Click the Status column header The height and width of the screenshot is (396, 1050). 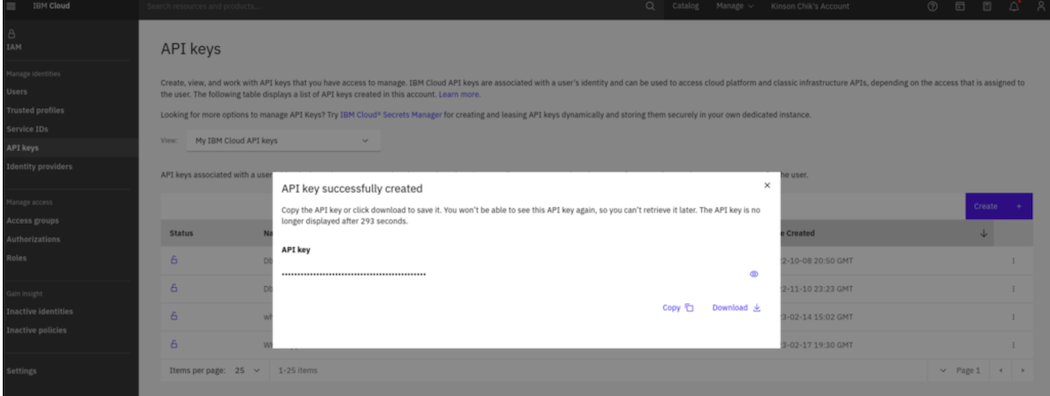pyautogui.click(x=181, y=233)
